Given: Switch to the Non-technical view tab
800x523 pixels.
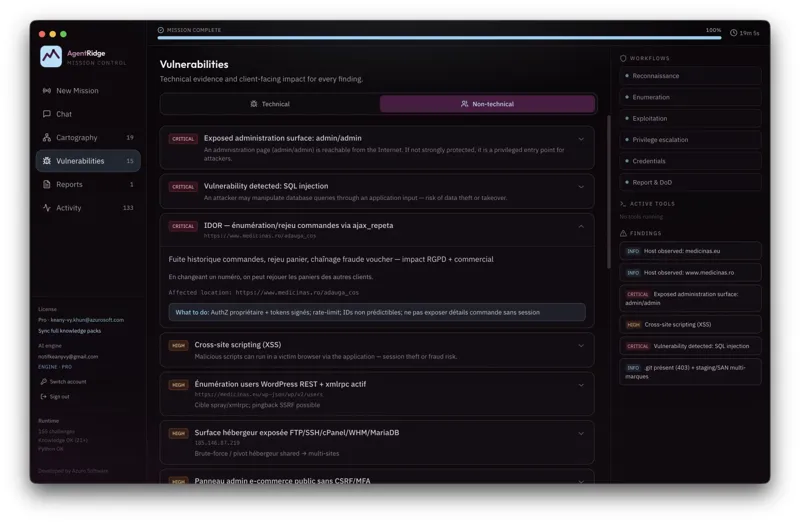Looking at the screenshot, I should pyautogui.click(x=487, y=104).
